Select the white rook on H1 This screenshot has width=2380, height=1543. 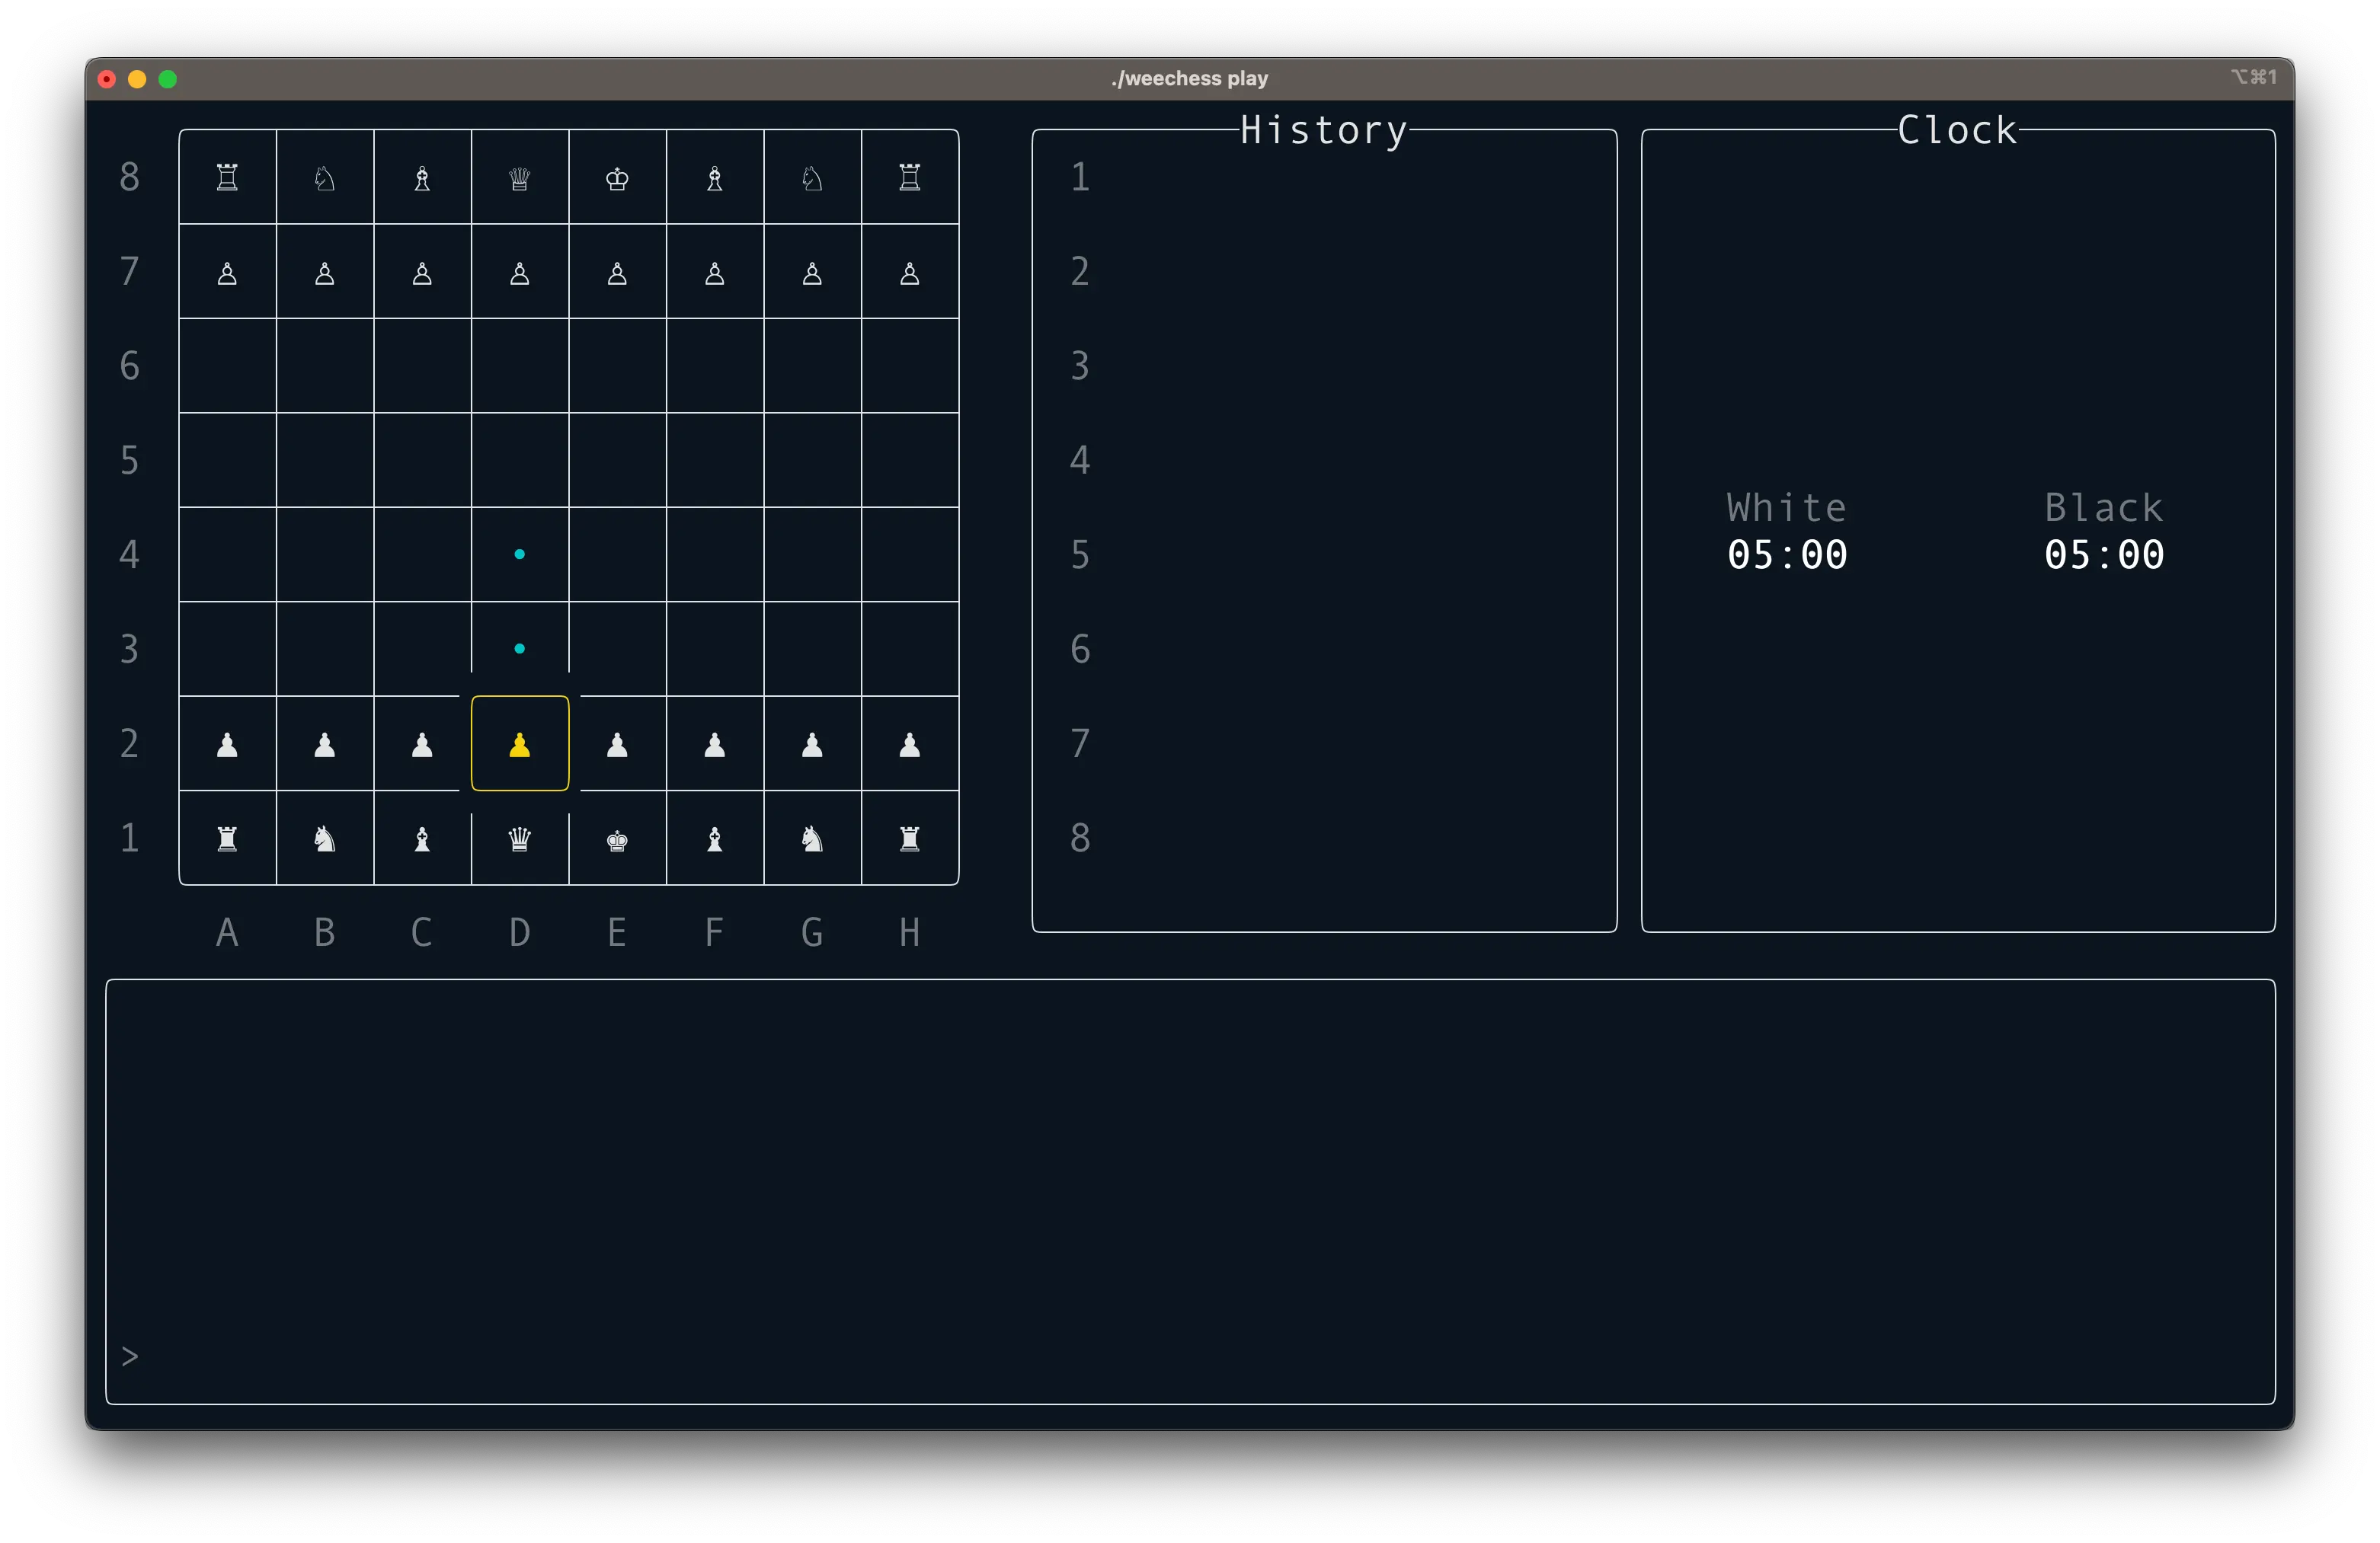(909, 839)
